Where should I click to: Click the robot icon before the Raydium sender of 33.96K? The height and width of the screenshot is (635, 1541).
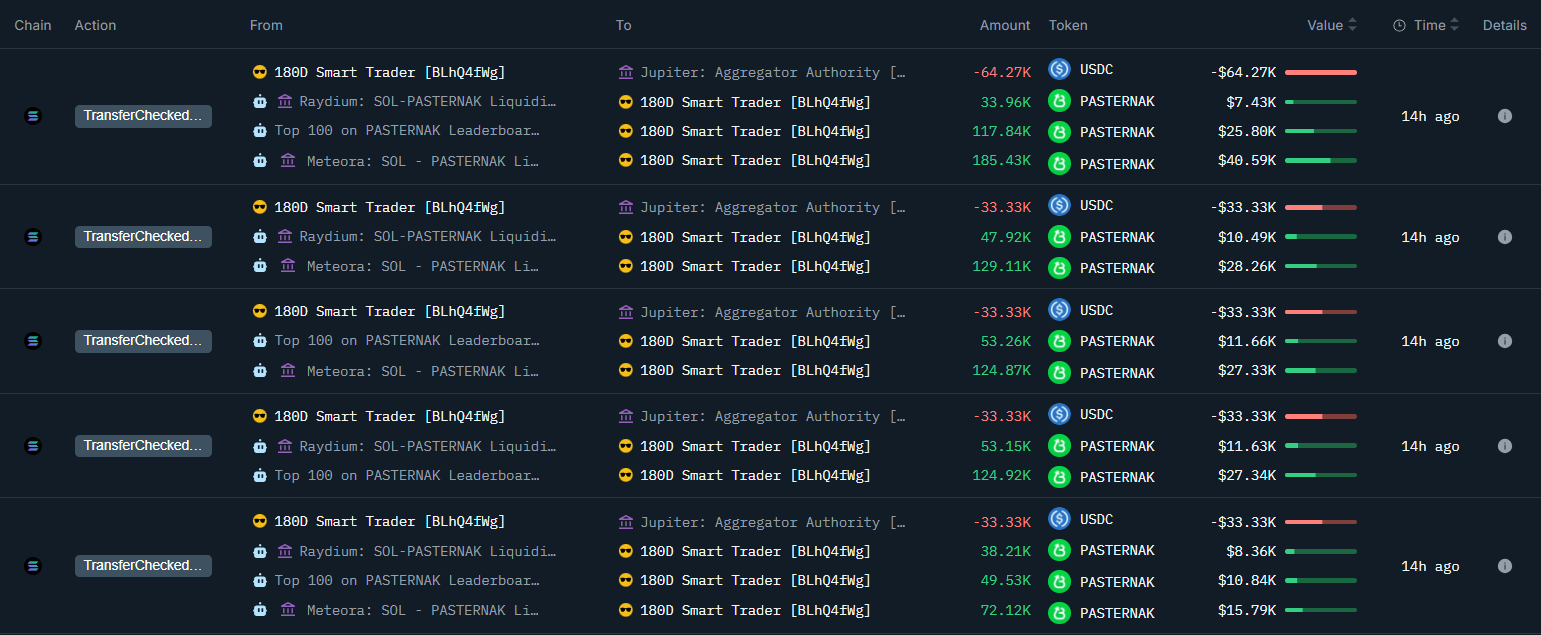pyautogui.click(x=260, y=101)
